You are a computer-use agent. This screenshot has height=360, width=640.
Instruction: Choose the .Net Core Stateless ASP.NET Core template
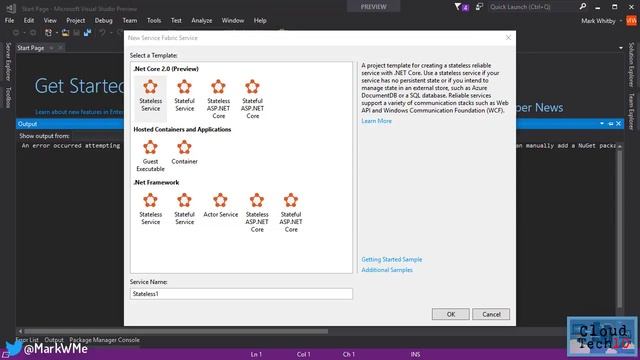[x=218, y=99]
